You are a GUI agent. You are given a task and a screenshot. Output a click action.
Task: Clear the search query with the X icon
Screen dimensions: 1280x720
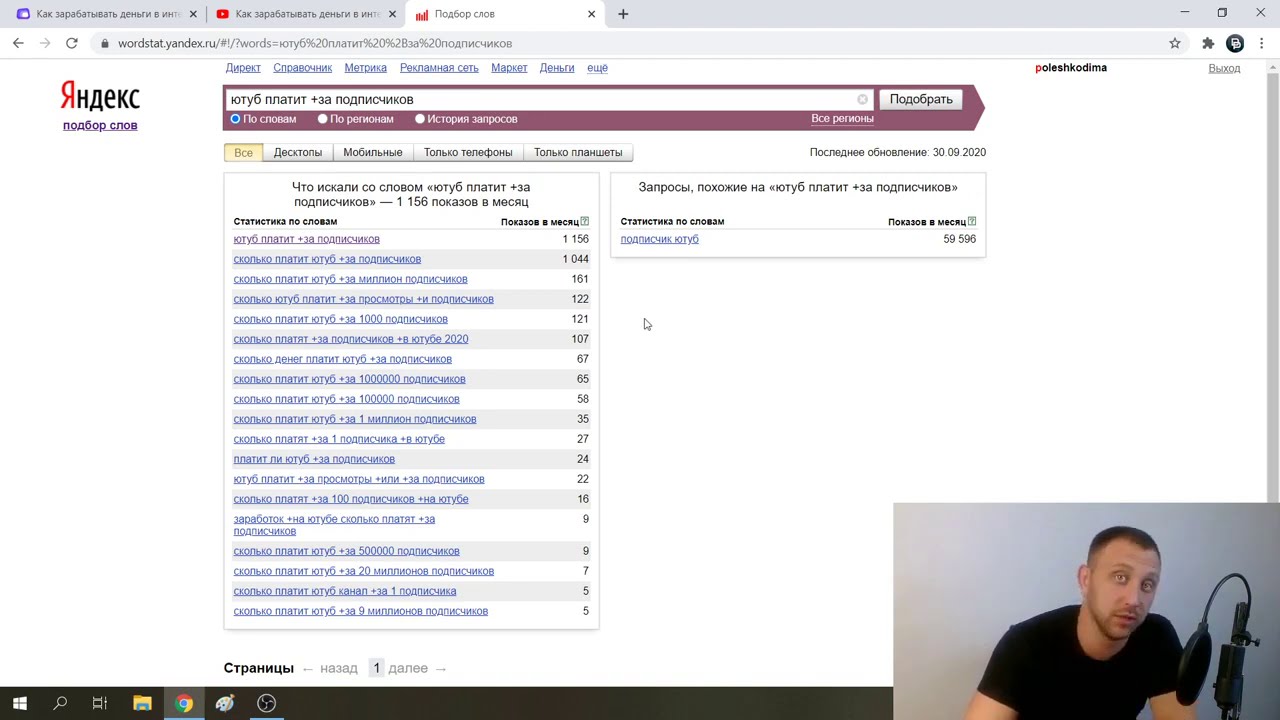point(863,99)
